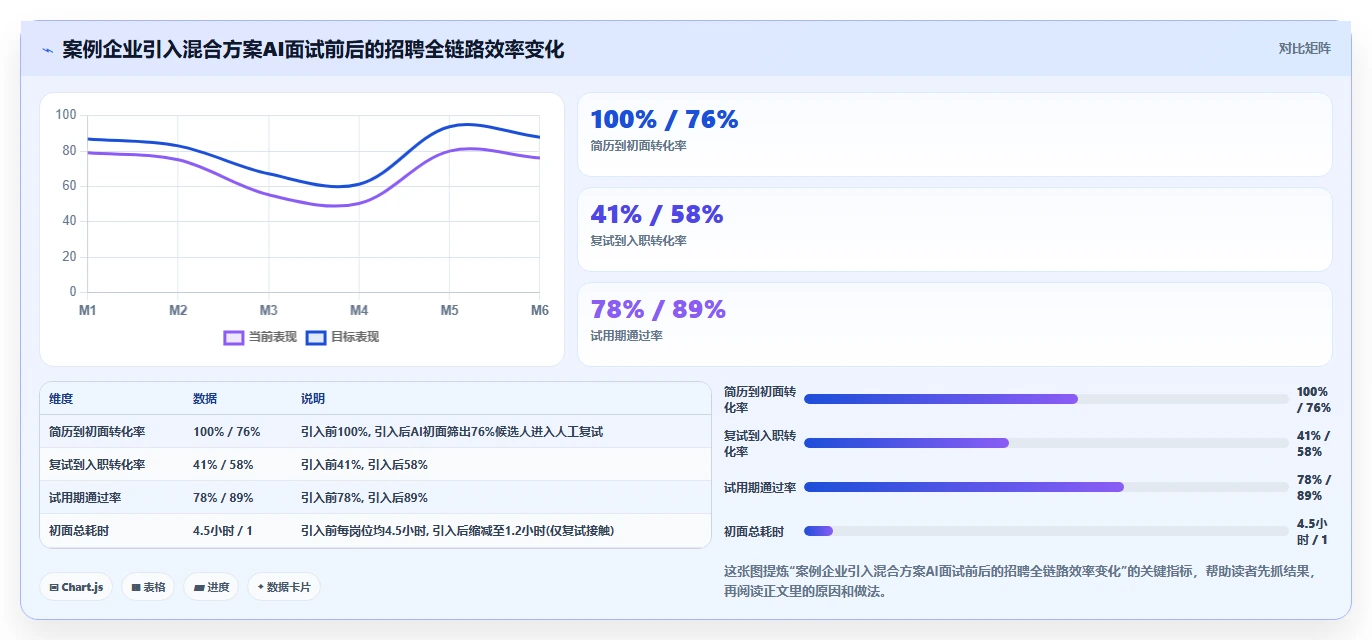This screenshot has height=640, width=1372.
Task: Click the 60 y-axis tick label
Action: click(x=69, y=186)
